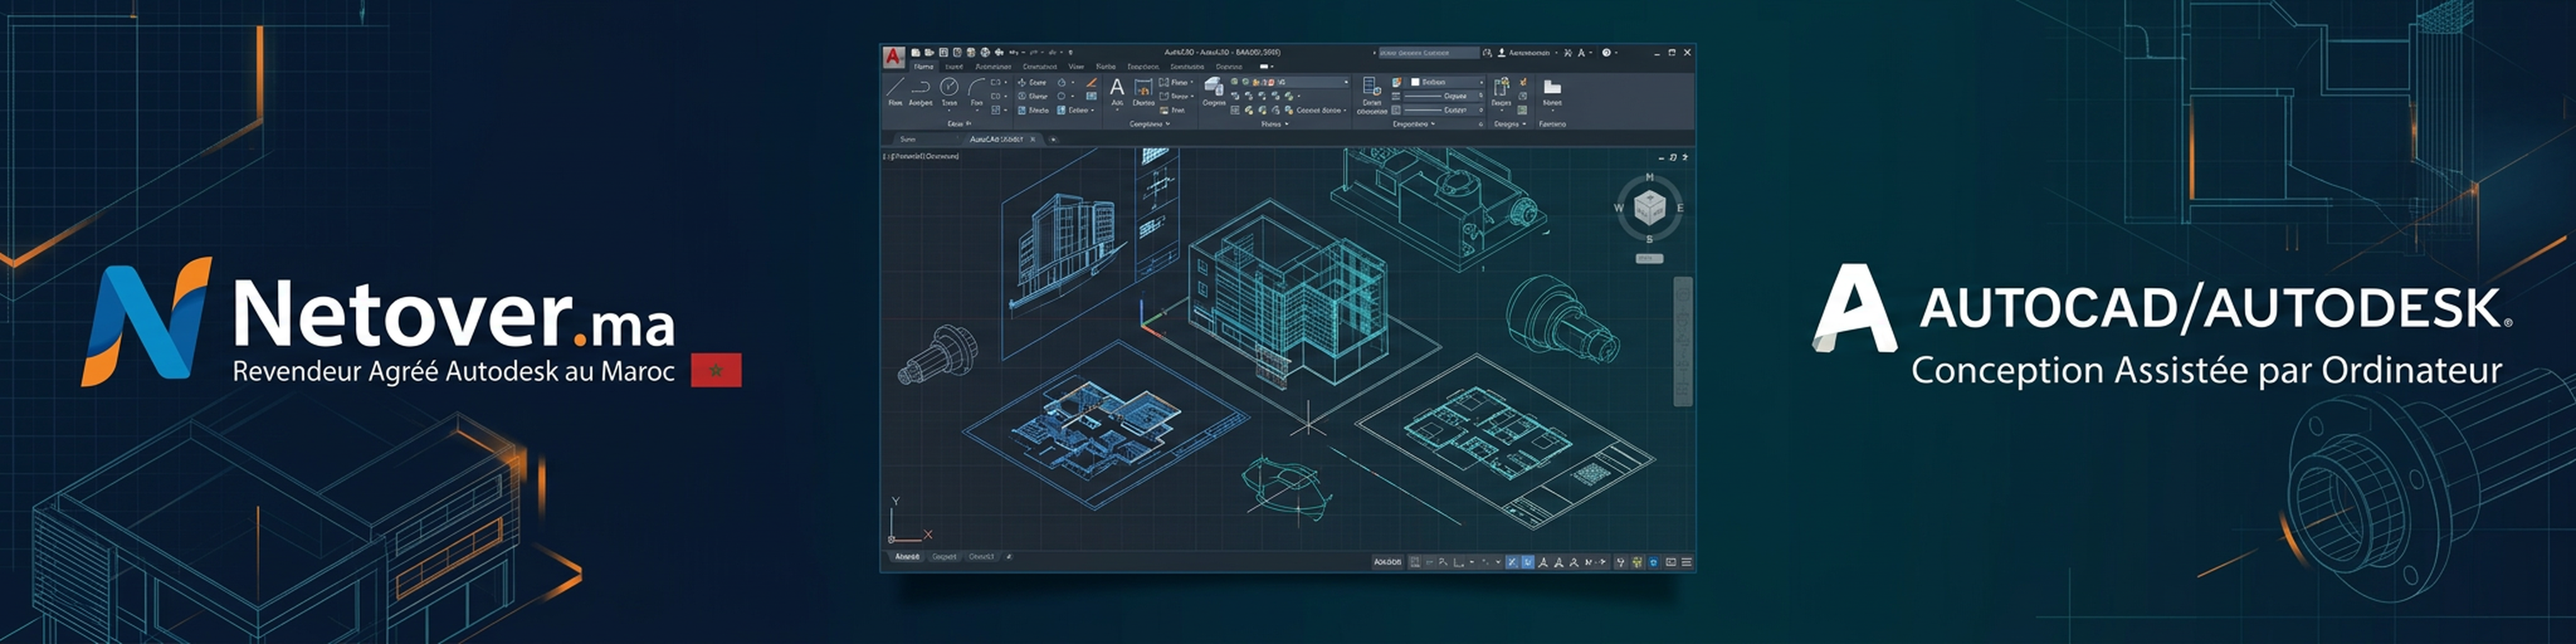Click the ViewCube in the drawing area
Image resolution: width=2576 pixels, height=644 pixels.
click(x=1649, y=208)
